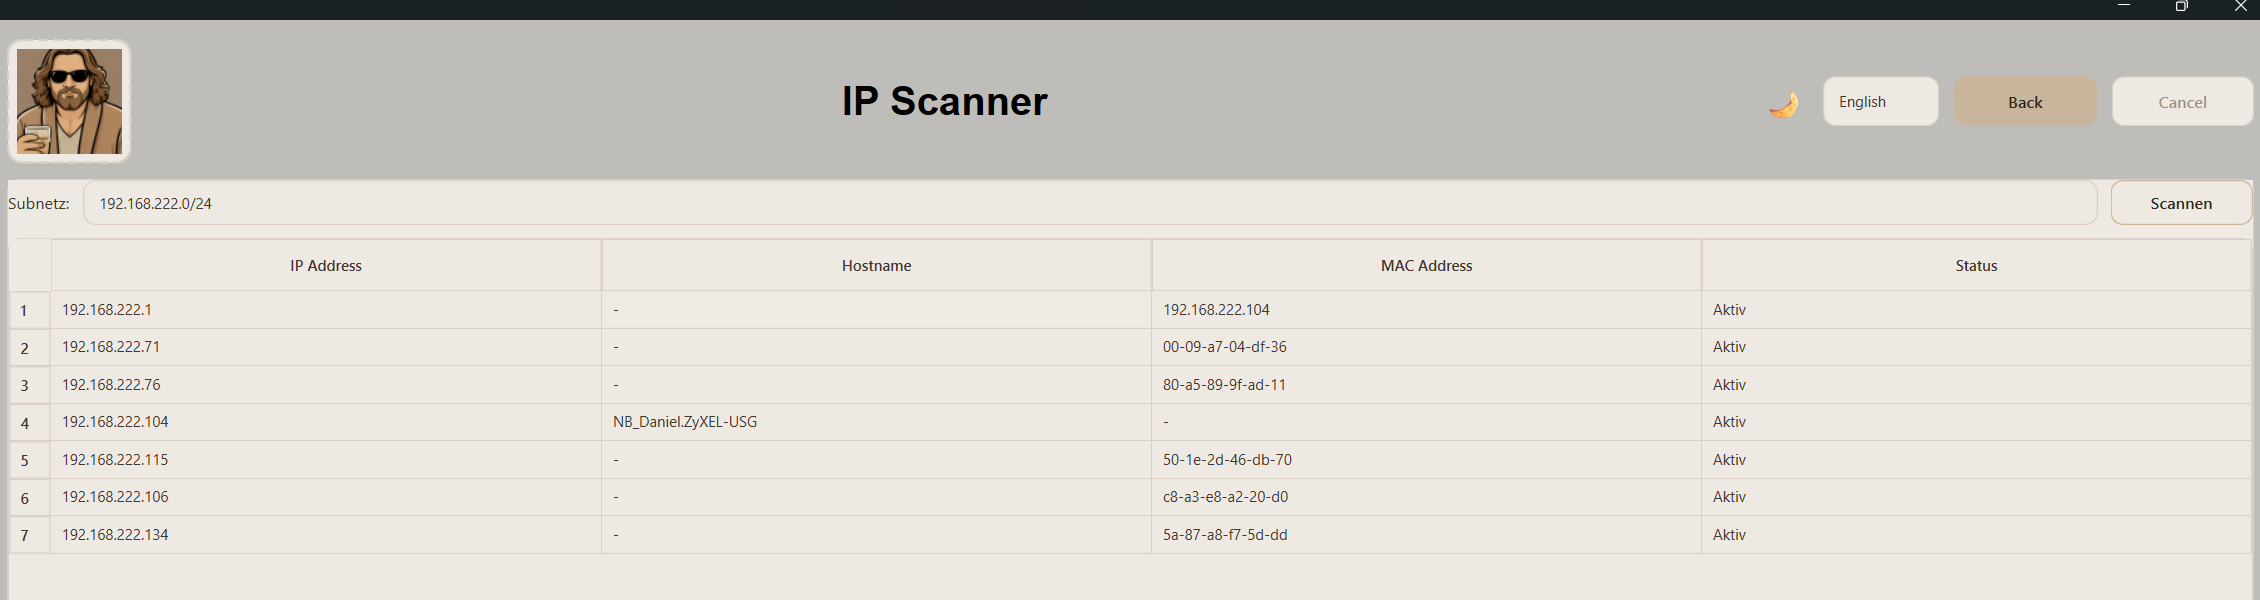
Task: Select Aktiv status for 192.168.222.106 row
Action: (x=1976, y=497)
